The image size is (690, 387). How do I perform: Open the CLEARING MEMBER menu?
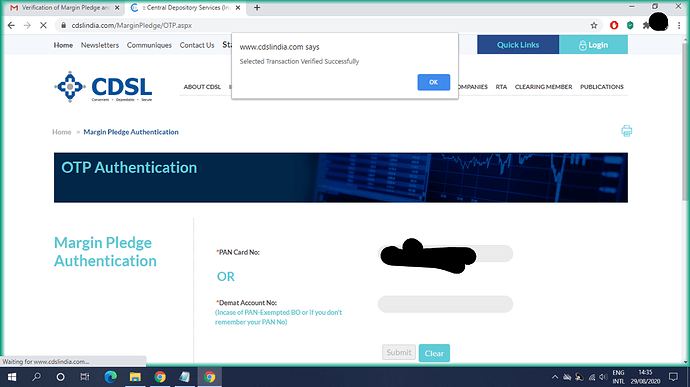point(543,87)
